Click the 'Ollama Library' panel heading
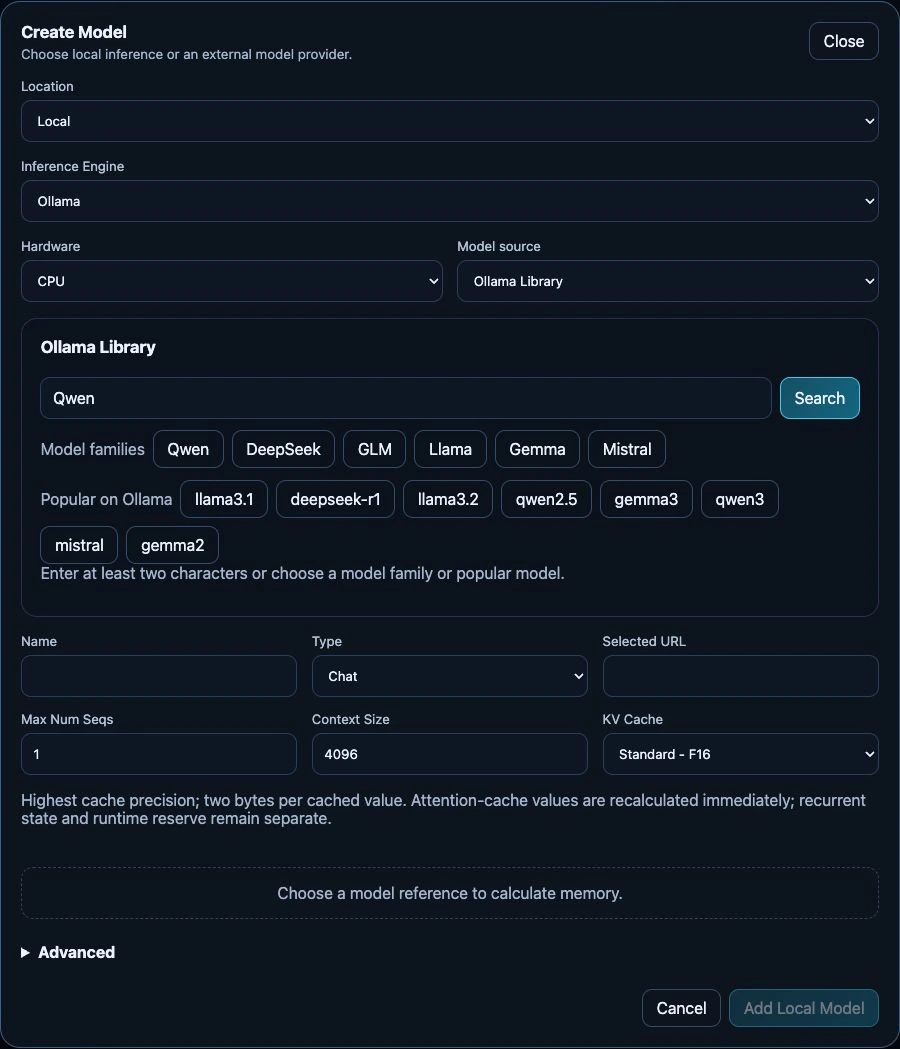Viewport: 900px width, 1049px height. tap(98, 347)
